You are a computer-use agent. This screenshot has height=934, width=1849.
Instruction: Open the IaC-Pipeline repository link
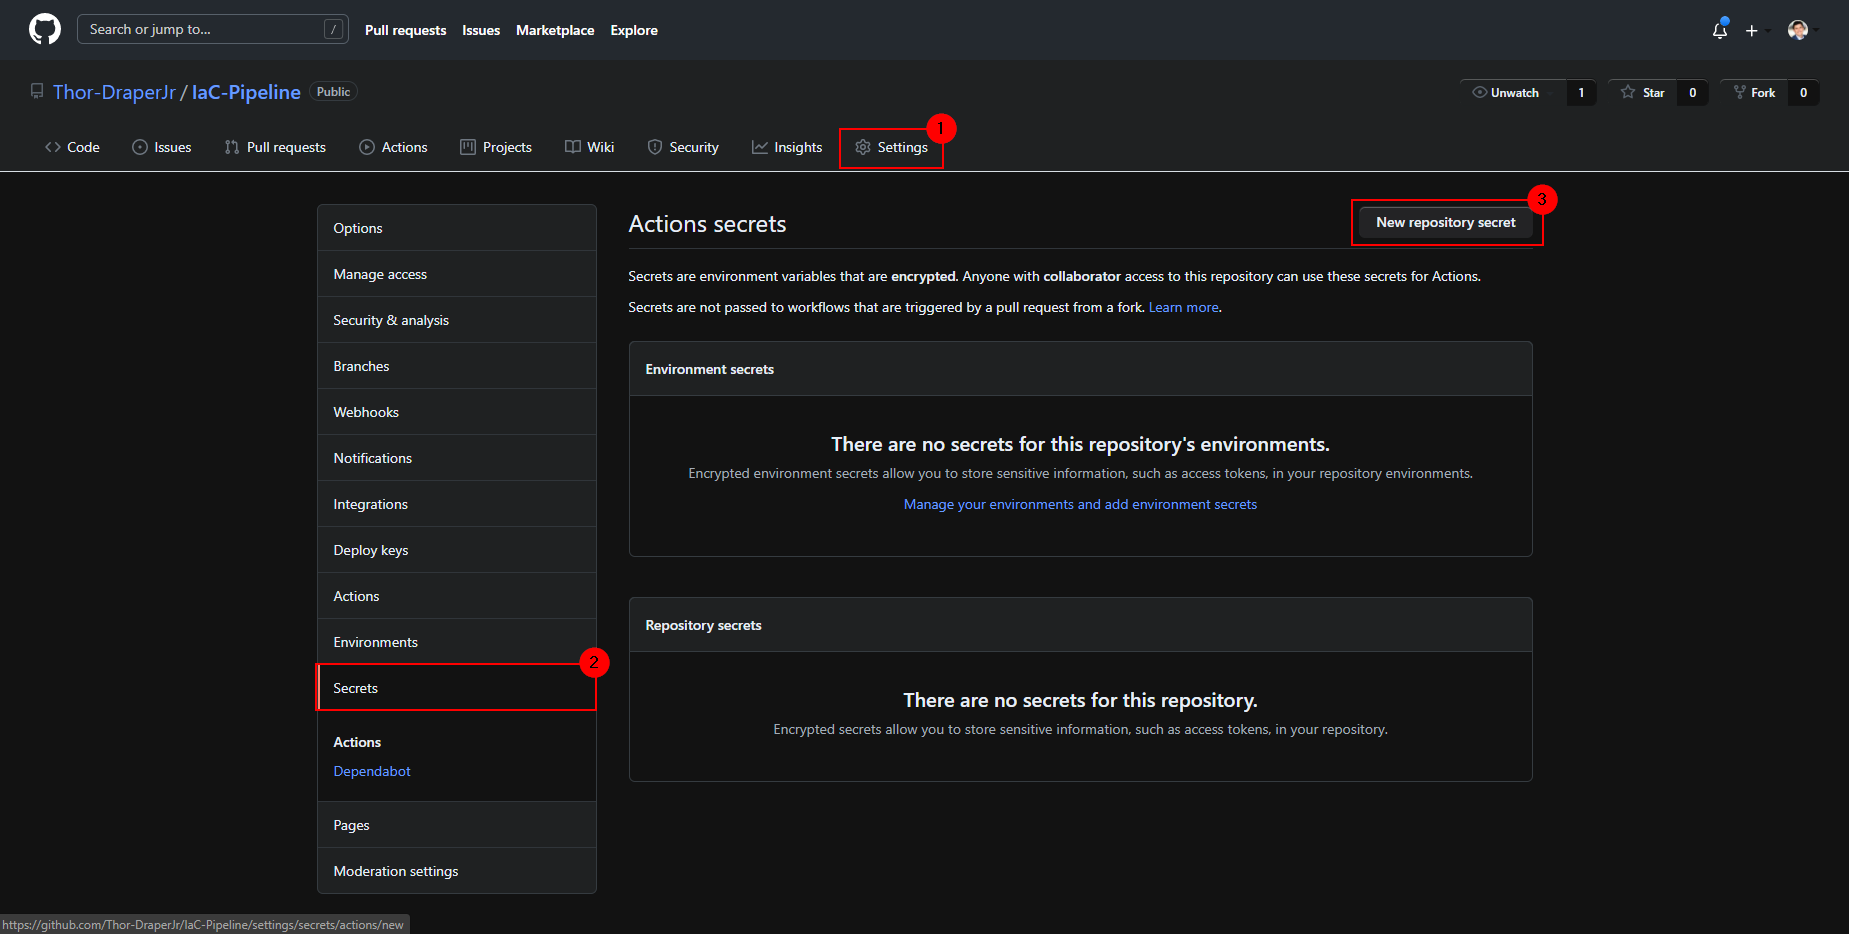(x=246, y=92)
